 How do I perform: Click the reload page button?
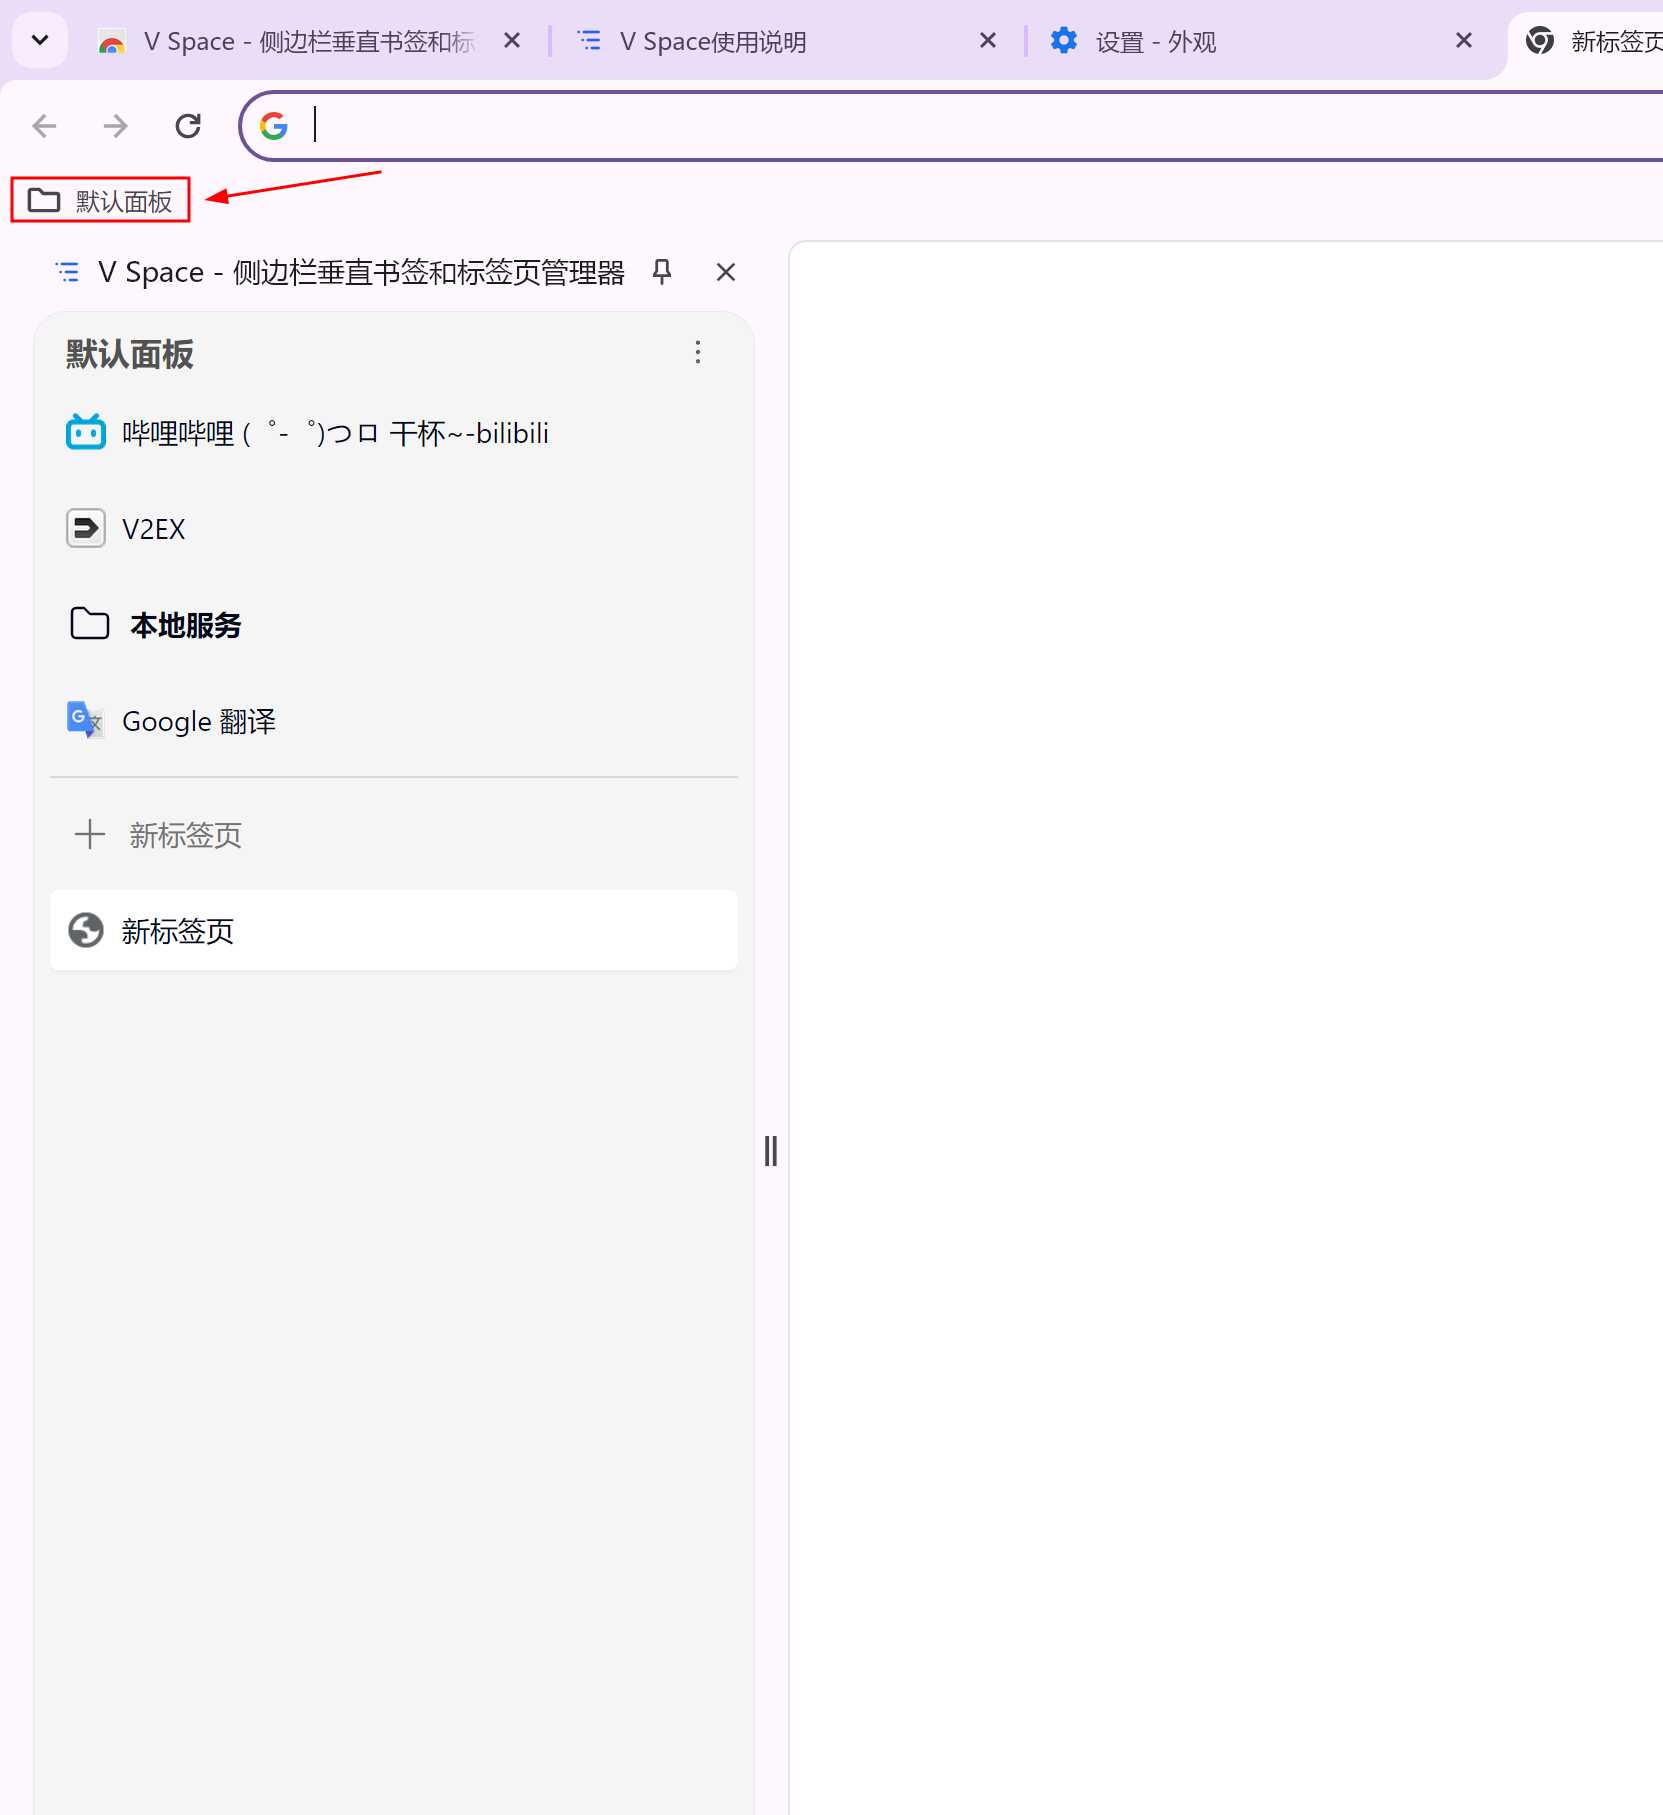[188, 125]
